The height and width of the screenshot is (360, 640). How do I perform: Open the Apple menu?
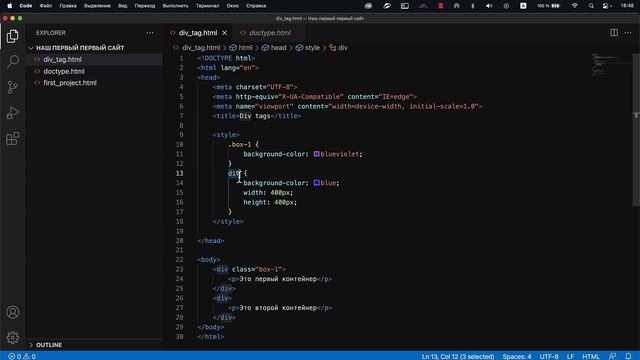coord(9,6)
